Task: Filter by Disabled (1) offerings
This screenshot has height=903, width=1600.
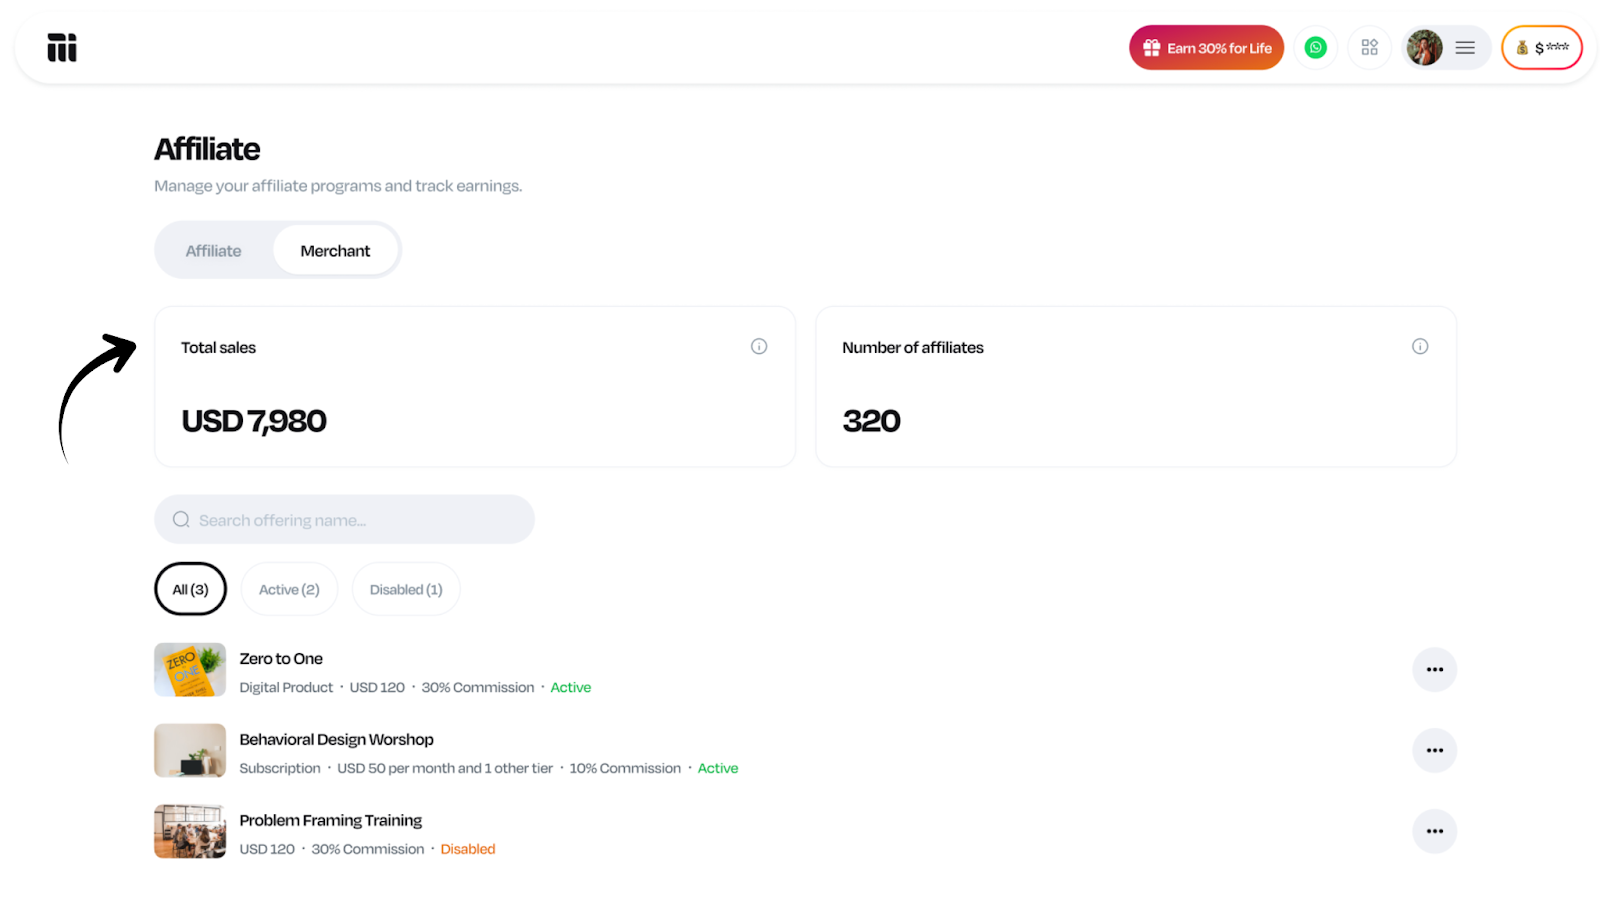Action: click(406, 590)
